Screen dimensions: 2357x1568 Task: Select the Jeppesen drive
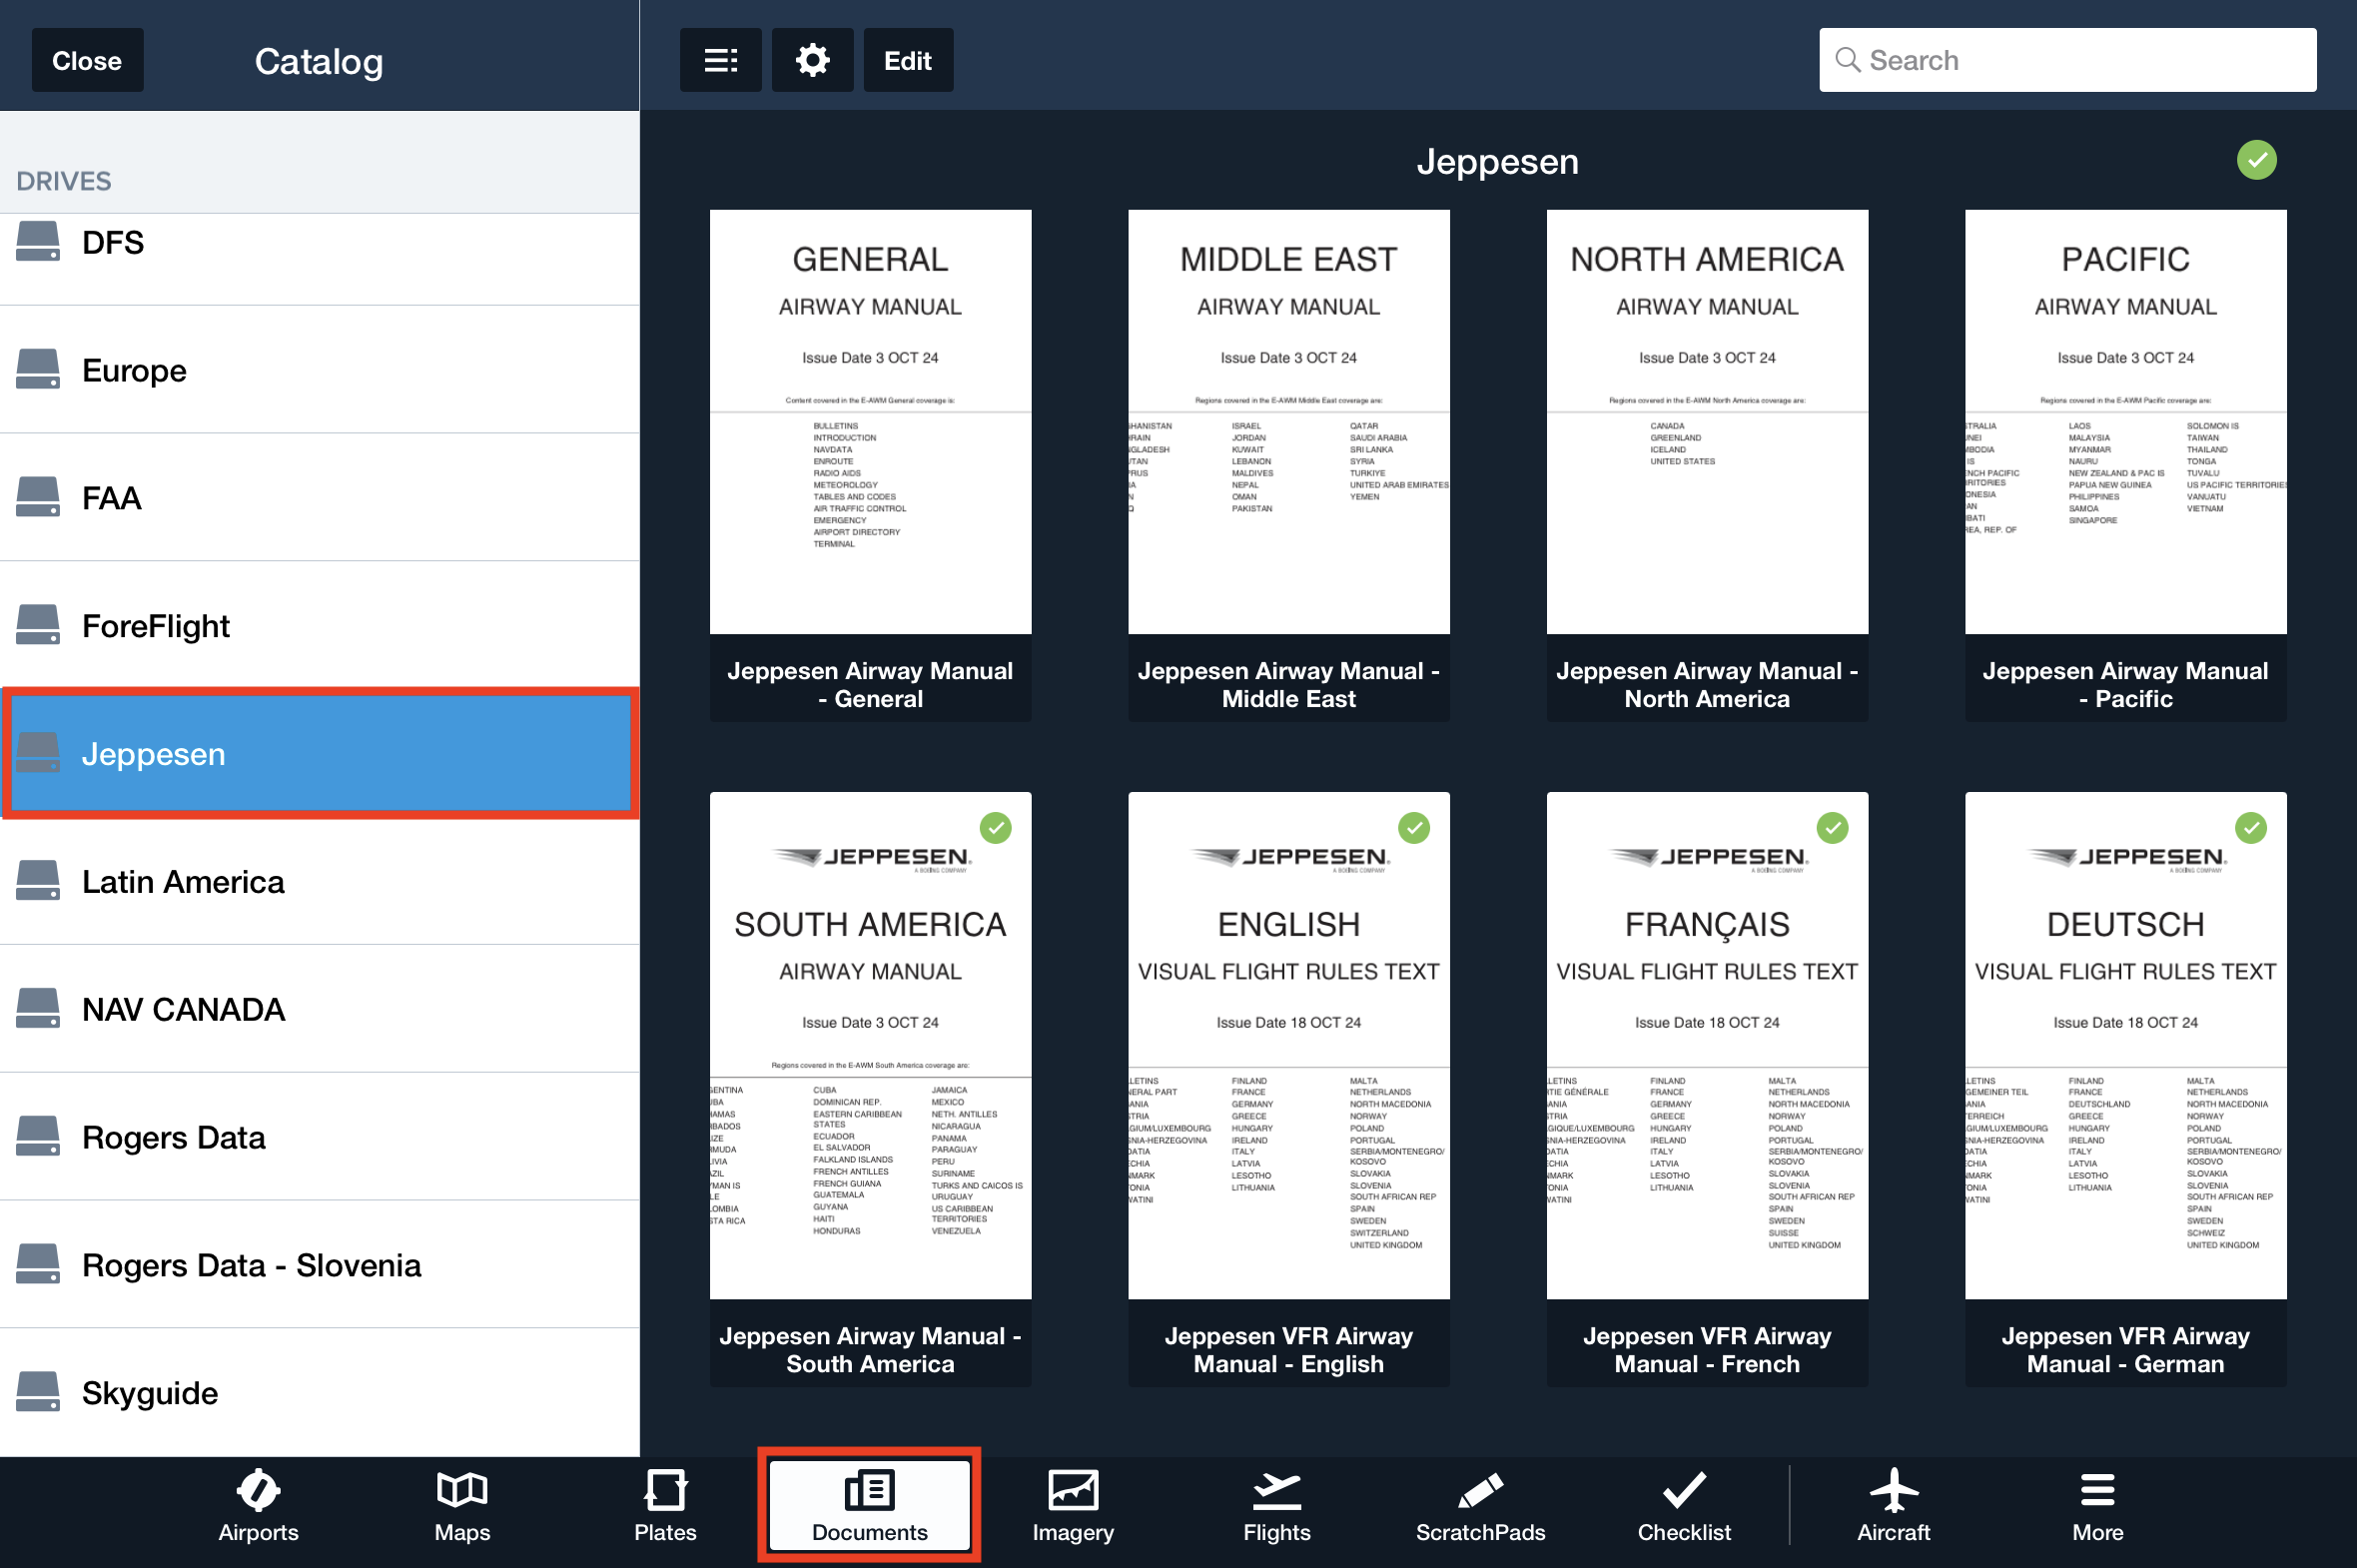point(320,753)
